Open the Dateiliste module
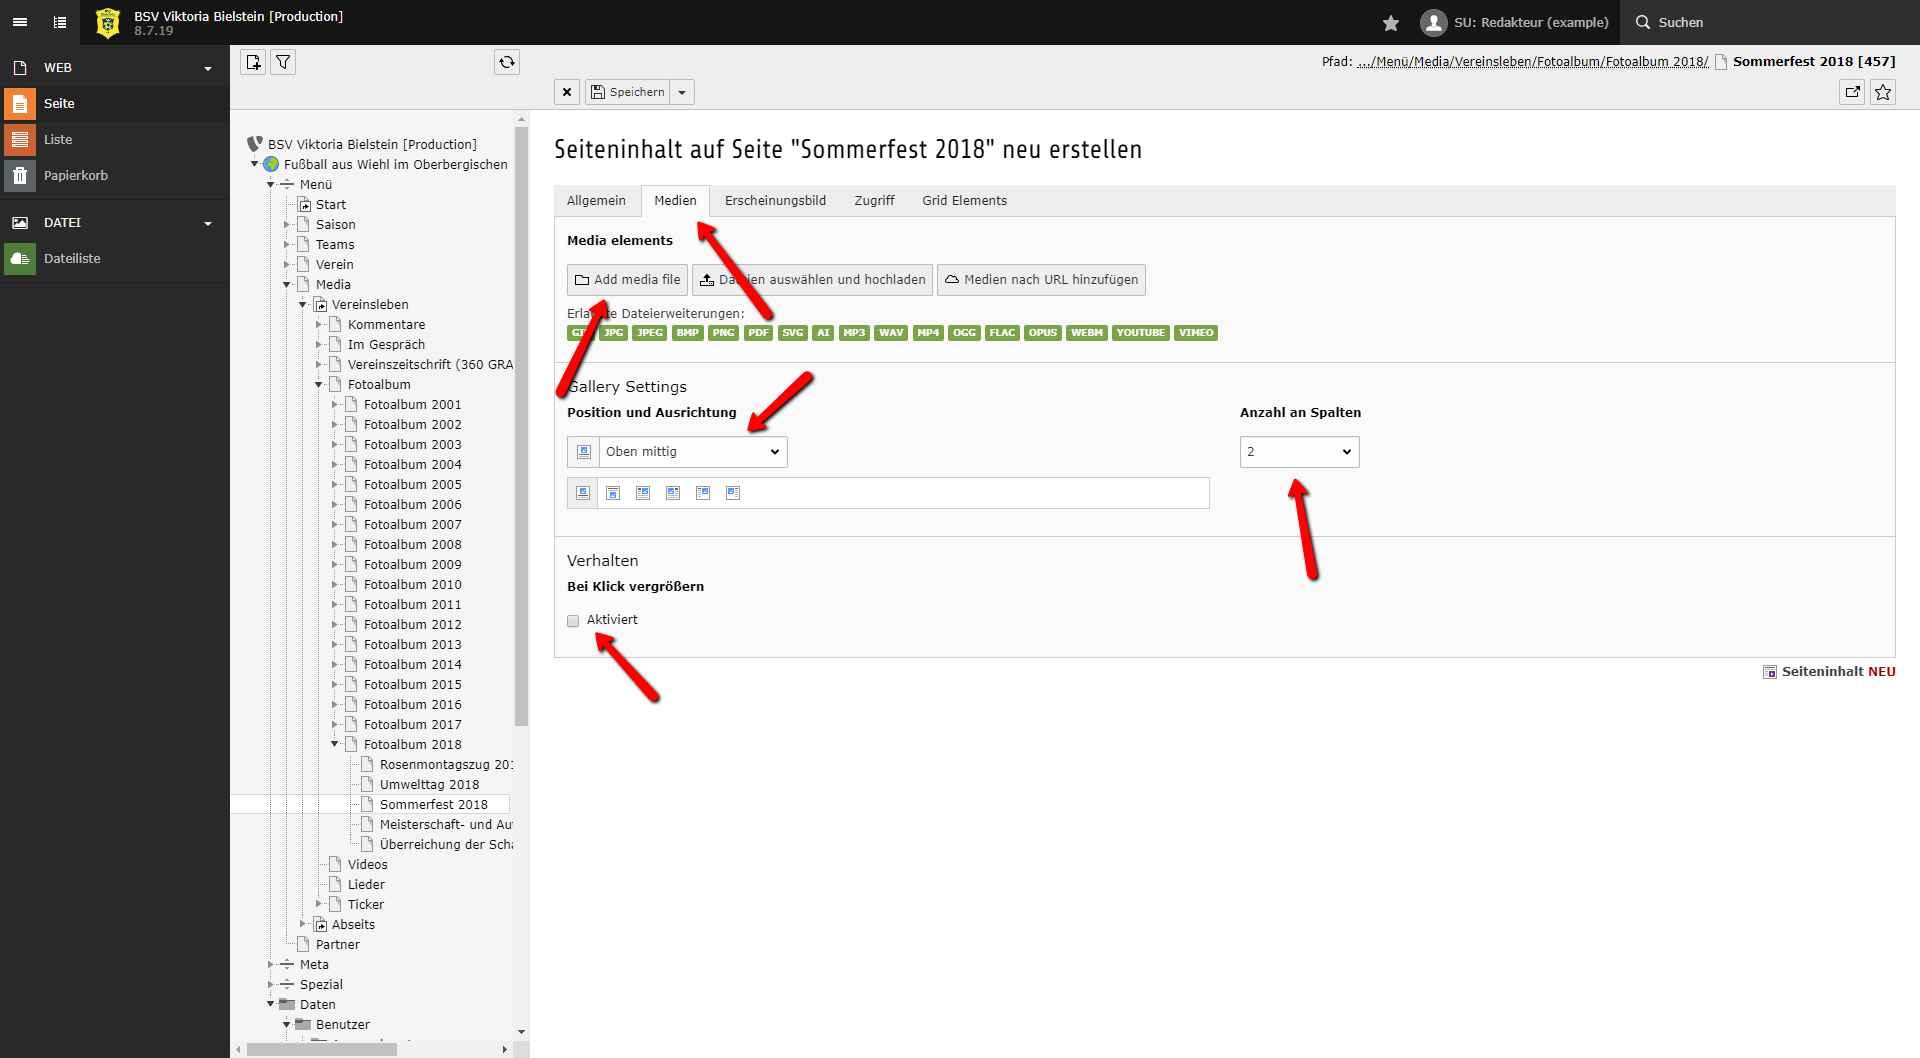Image resolution: width=1920 pixels, height=1058 pixels. (72, 258)
